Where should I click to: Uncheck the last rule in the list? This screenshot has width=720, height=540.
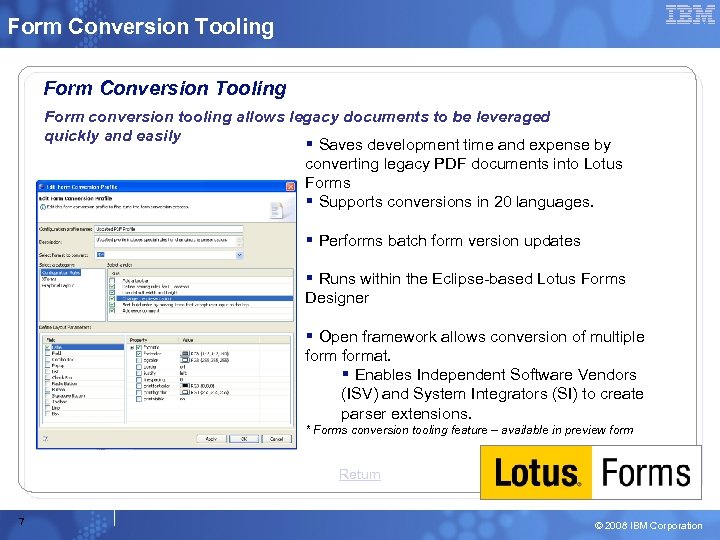112,310
